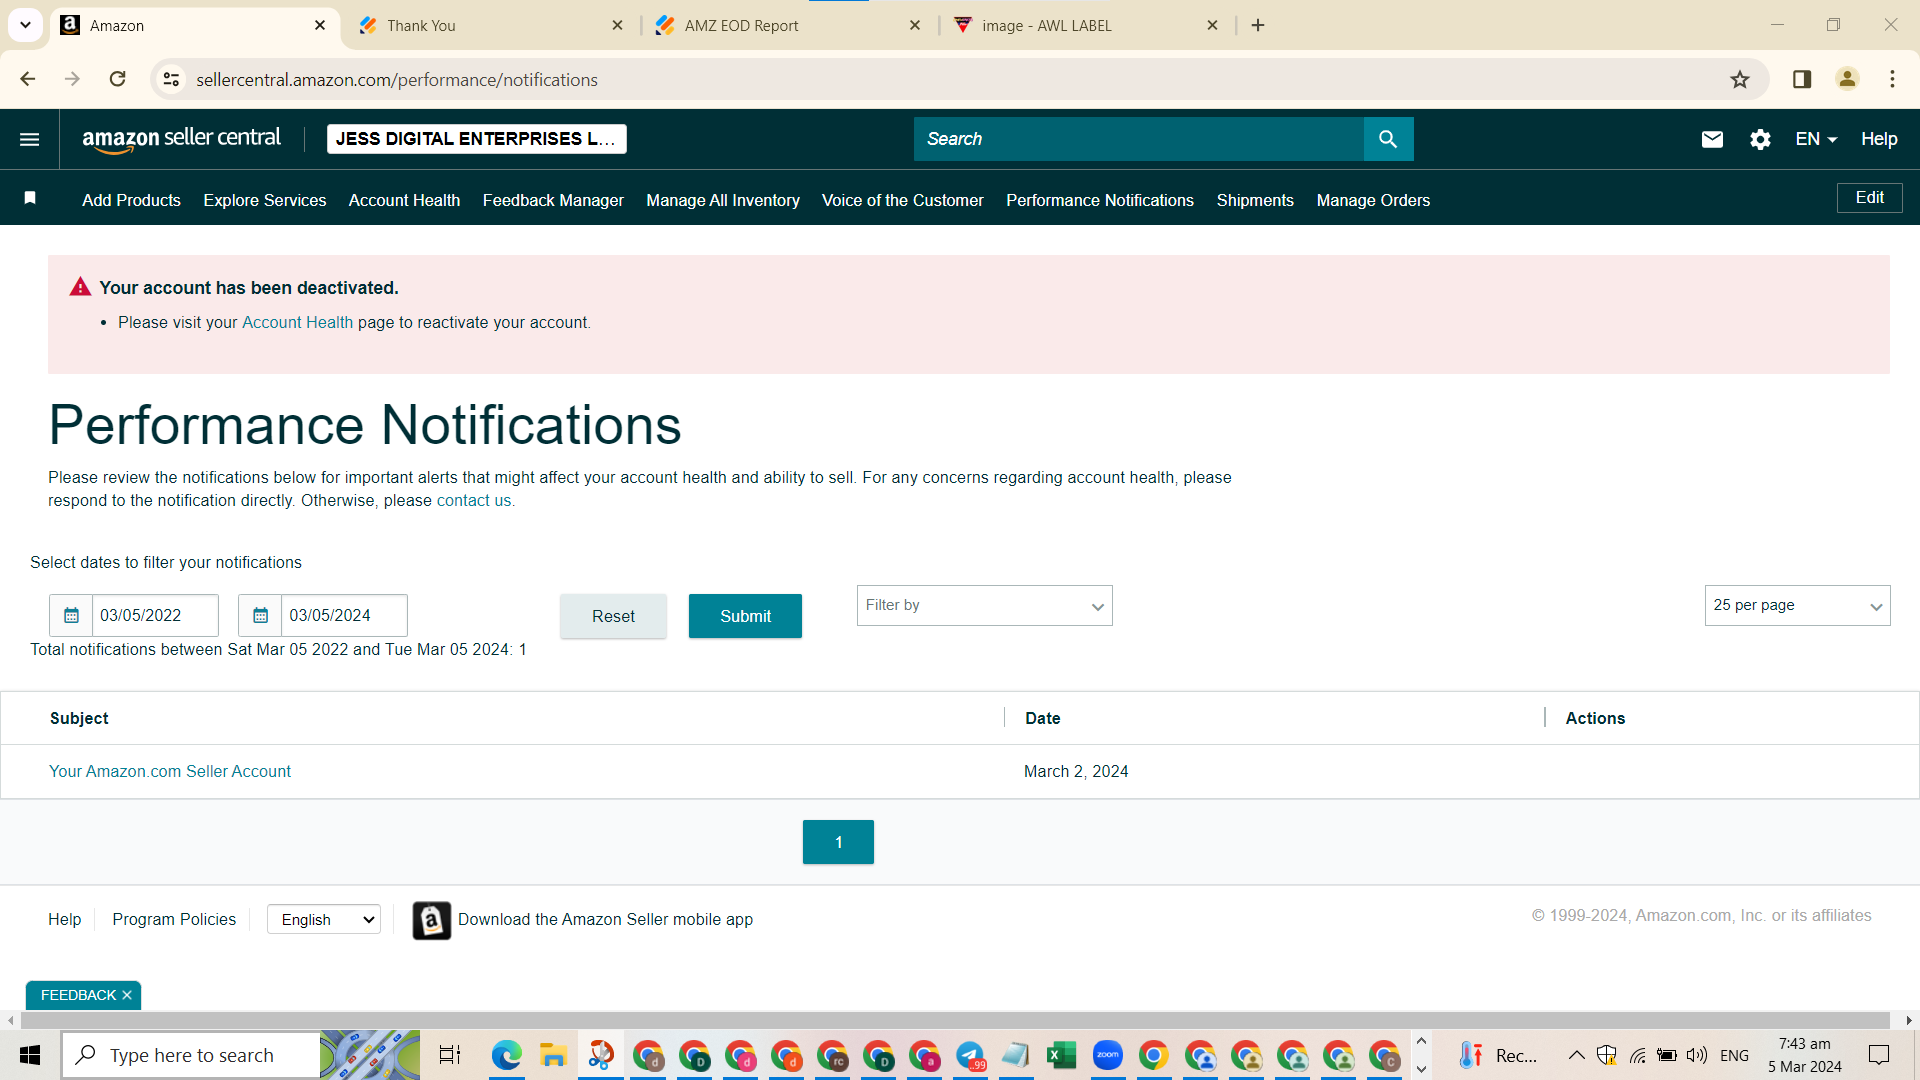The image size is (1920, 1080).
Task: Click the Amazon Seller app icon
Action: click(x=432, y=920)
